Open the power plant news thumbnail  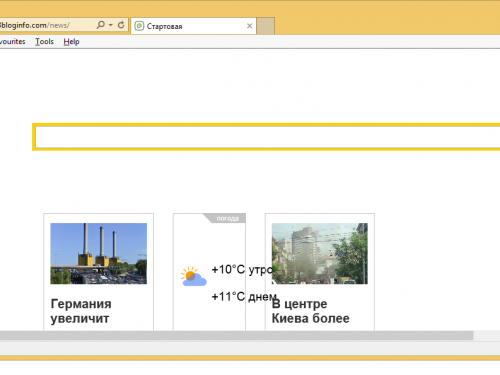98,254
